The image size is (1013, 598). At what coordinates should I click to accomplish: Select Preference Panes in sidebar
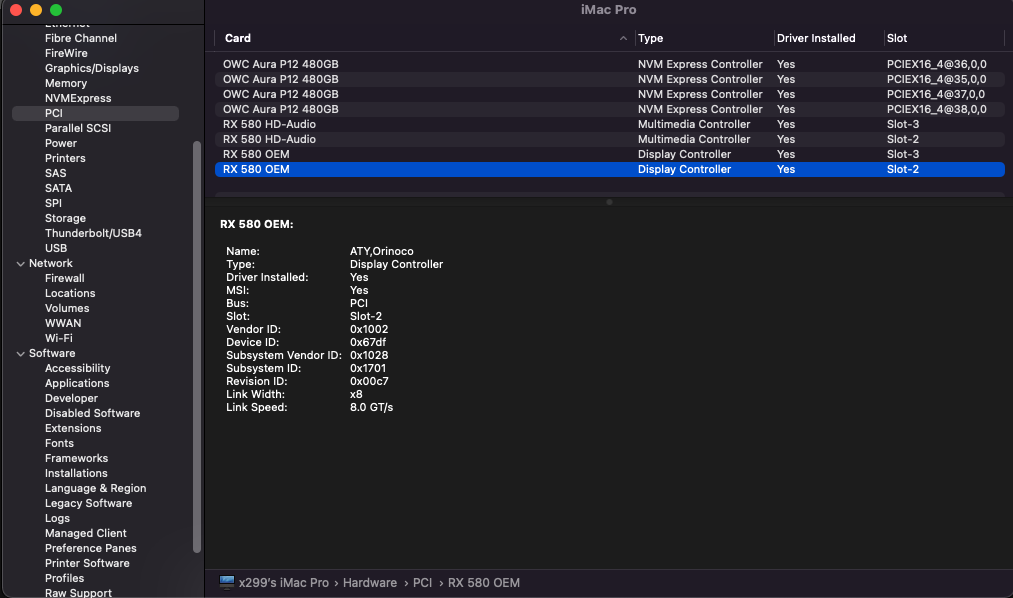pyautogui.click(x=90, y=548)
